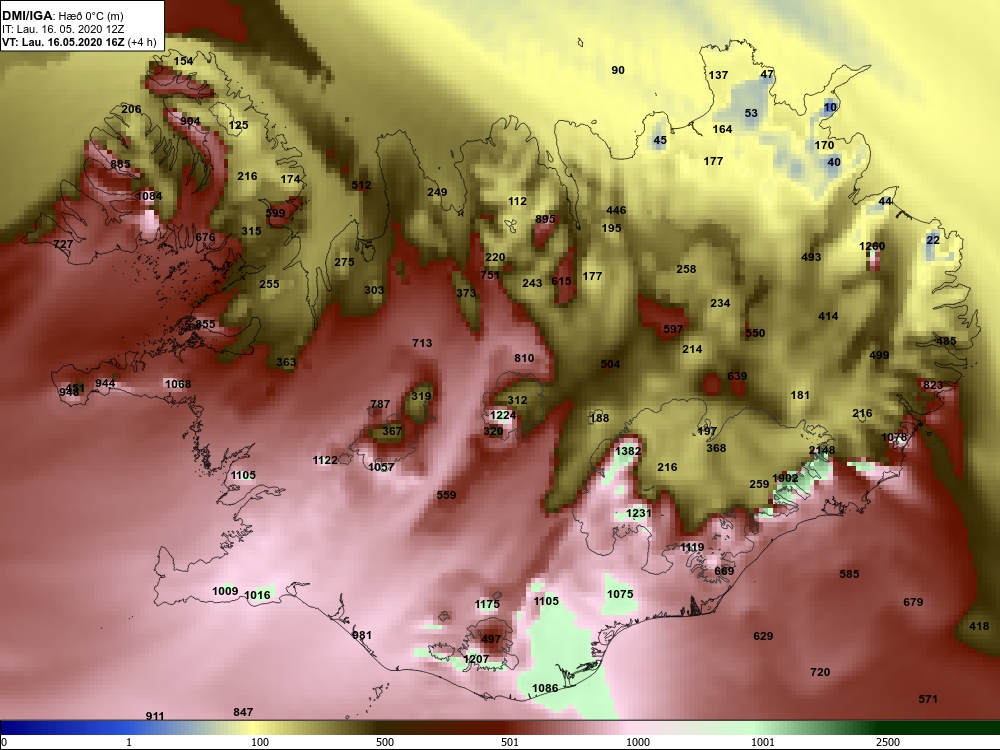The image size is (1000, 750).
Task: Click the map value '571'
Action: coord(928,699)
